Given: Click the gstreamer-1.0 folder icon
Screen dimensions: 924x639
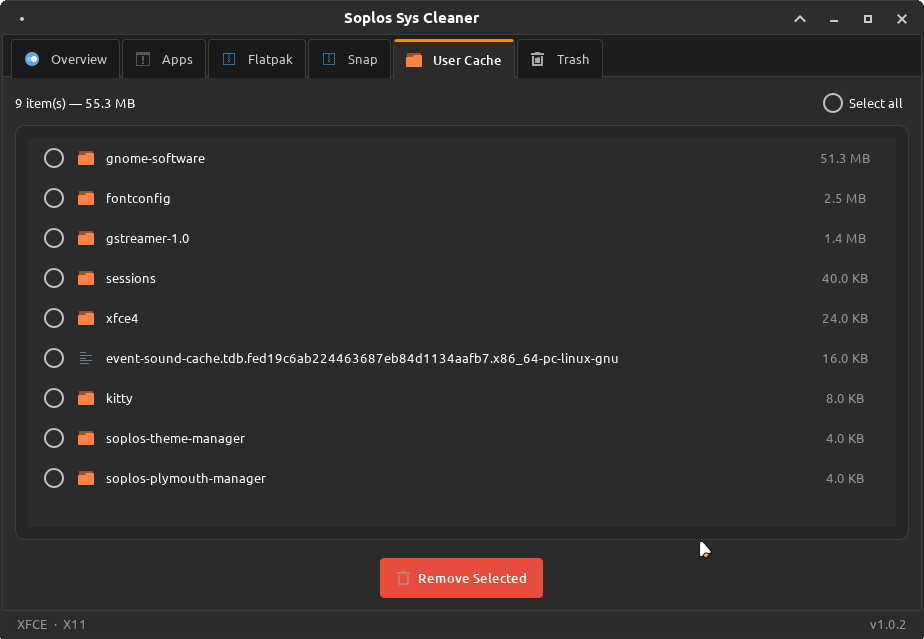Looking at the screenshot, I should tap(86, 238).
